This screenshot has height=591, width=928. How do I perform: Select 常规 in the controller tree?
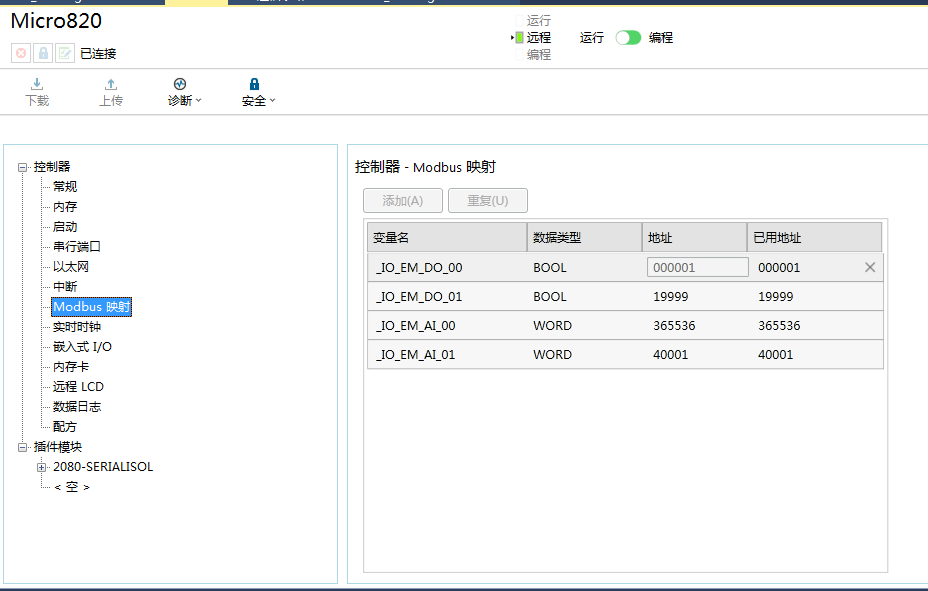tap(65, 187)
